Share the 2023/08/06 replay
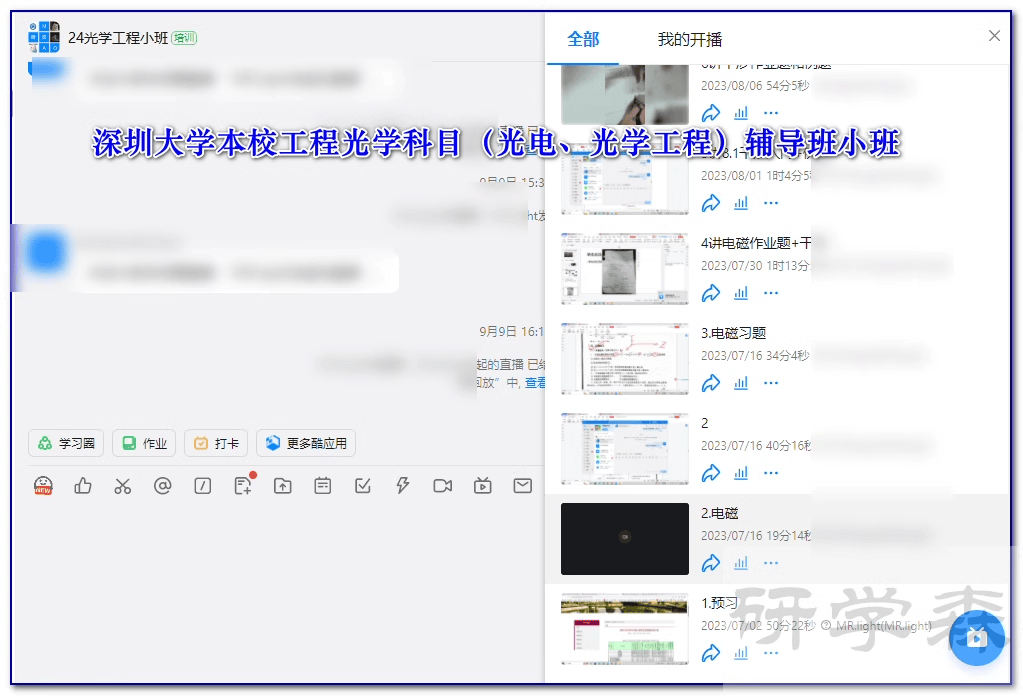Image resolution: width=1023 pixels, height=696 pixels. coord(710,113)
